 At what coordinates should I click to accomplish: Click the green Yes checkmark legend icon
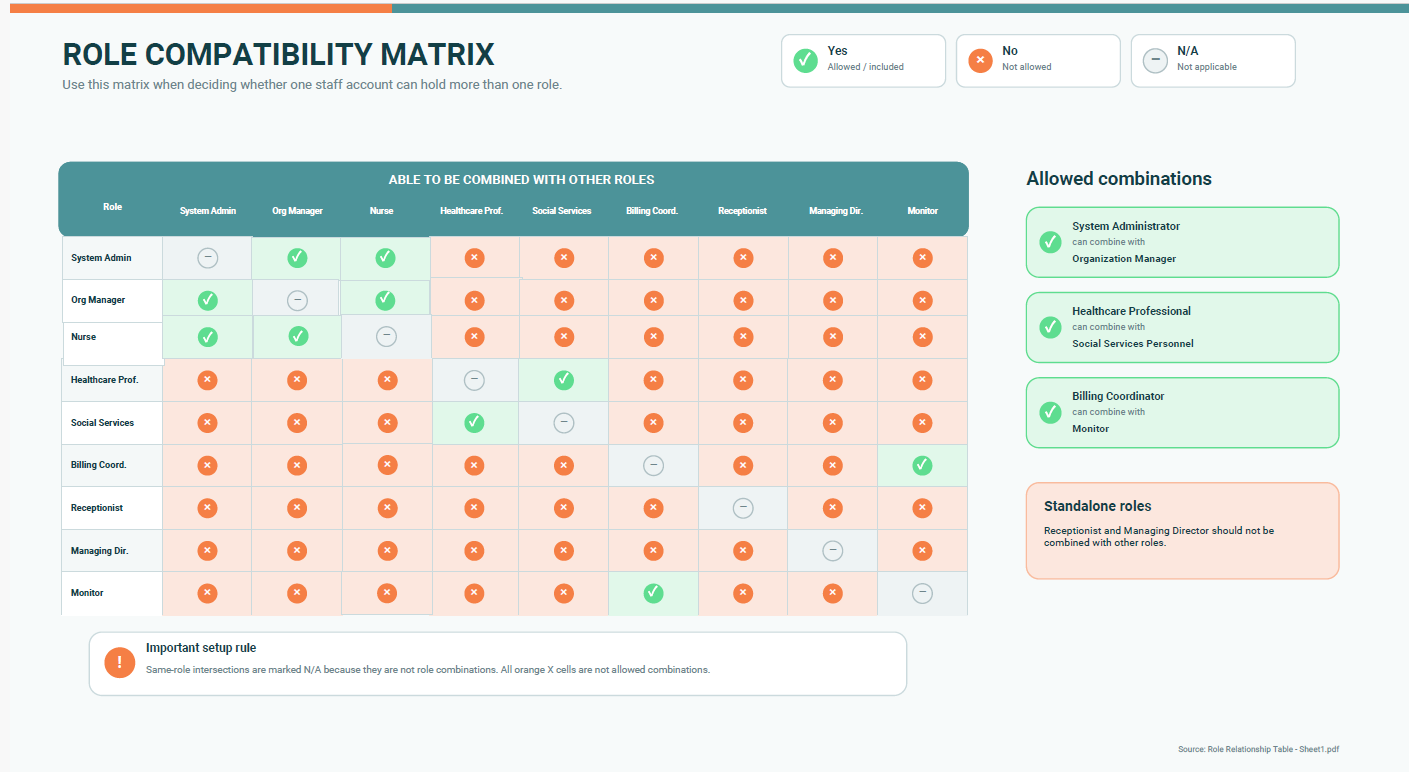pyautogui.click(x=805, y=60)
